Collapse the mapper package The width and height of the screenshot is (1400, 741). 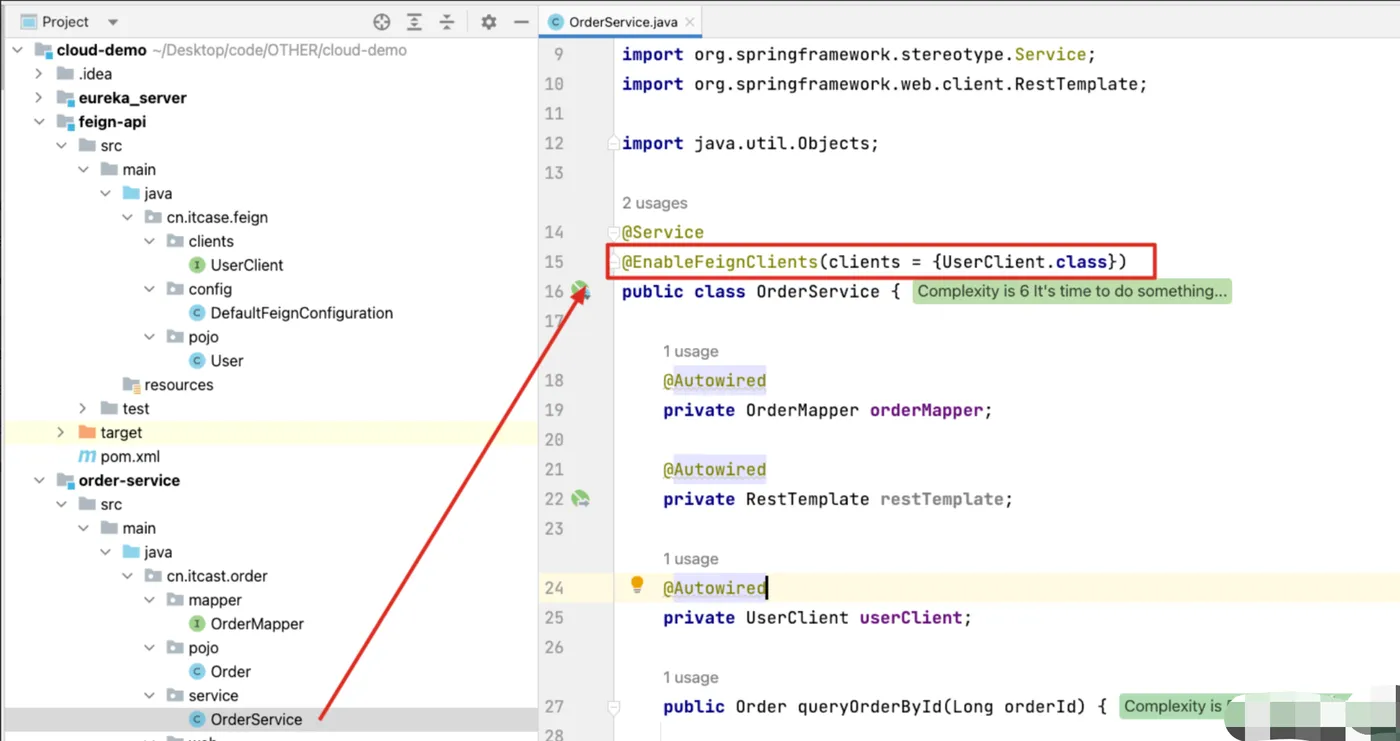point(149,600)
